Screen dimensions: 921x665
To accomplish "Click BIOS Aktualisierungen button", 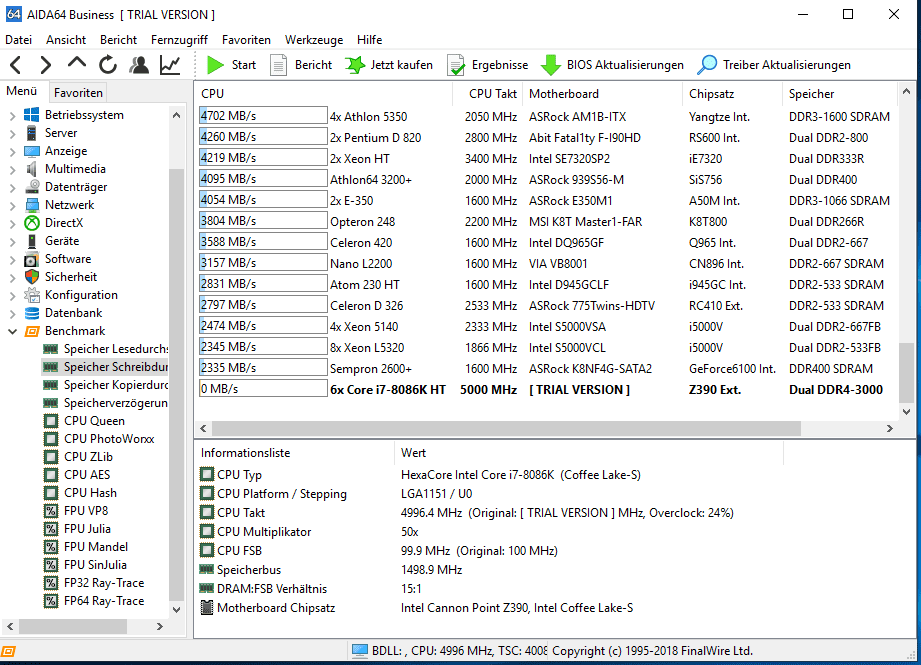I will (612, 65).
